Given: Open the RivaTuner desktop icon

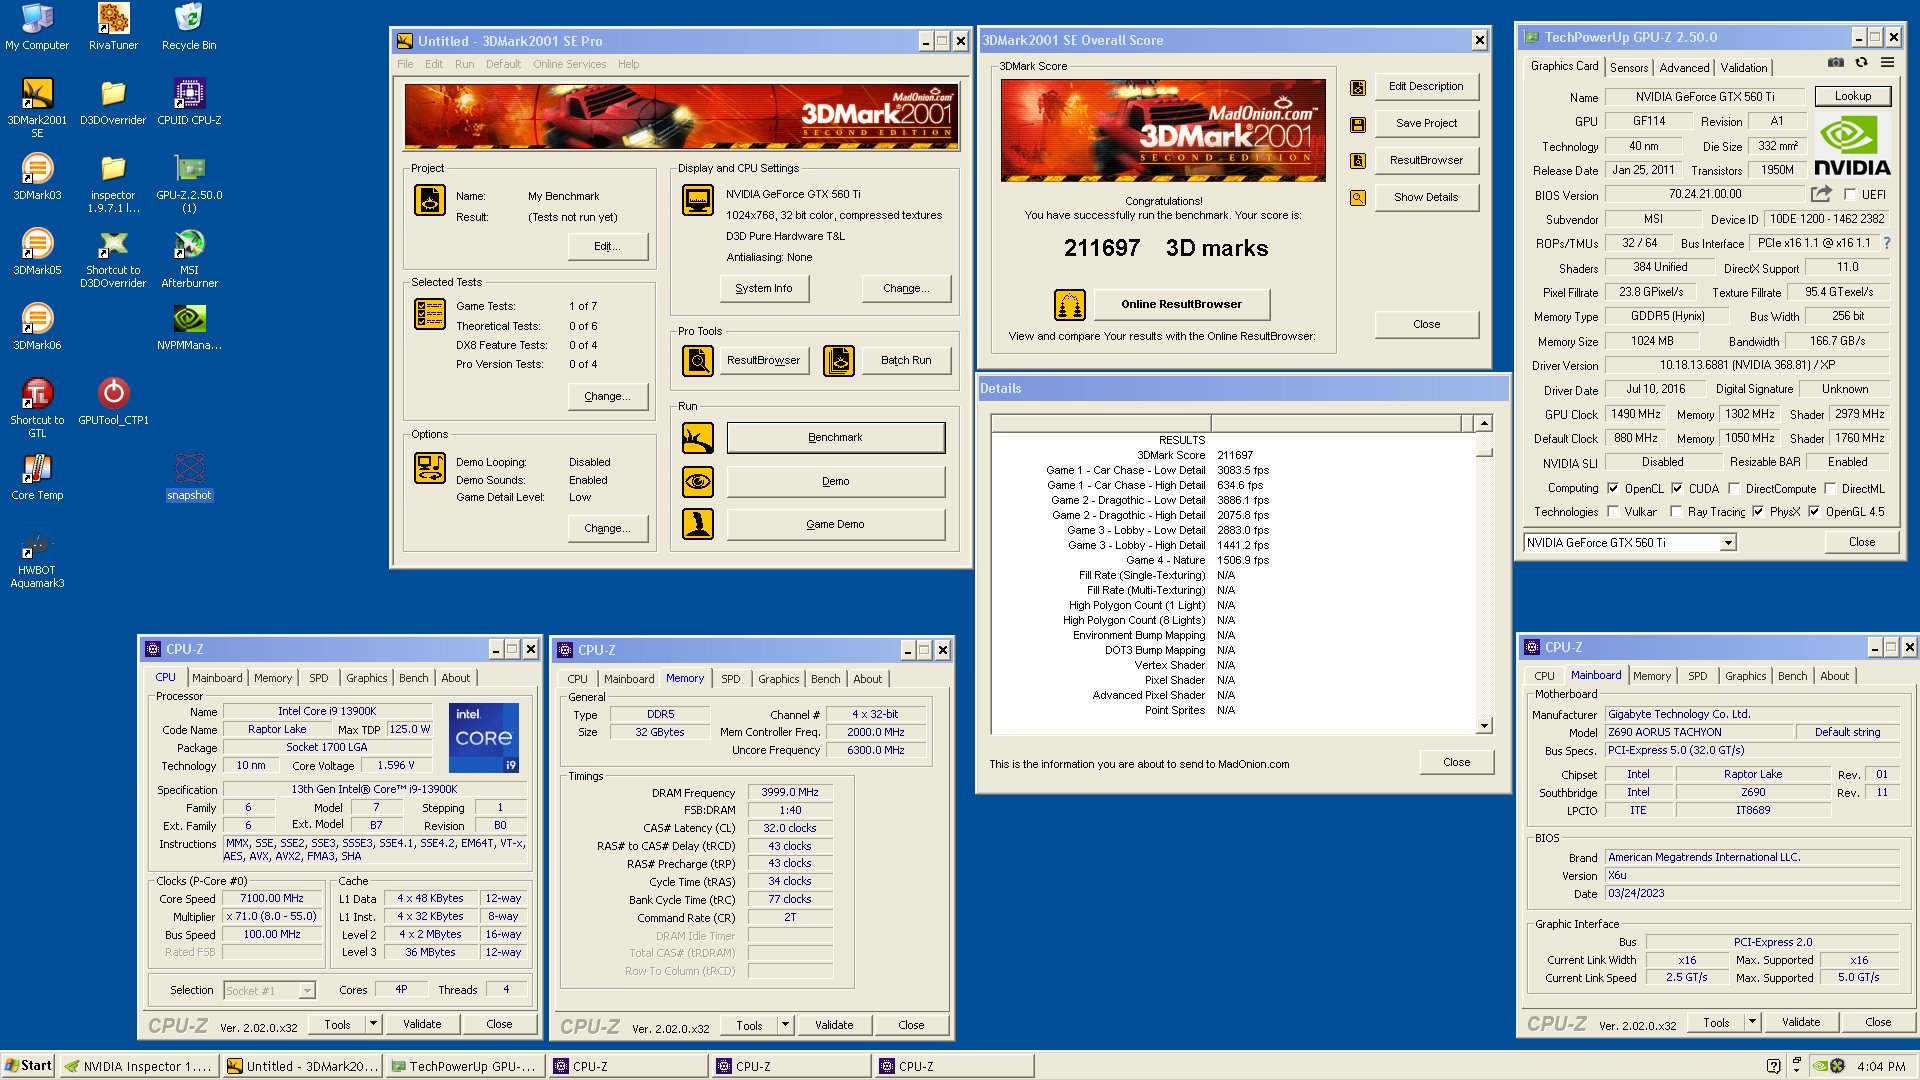Looking at the screenshot, I should click(x=113, y=27).
